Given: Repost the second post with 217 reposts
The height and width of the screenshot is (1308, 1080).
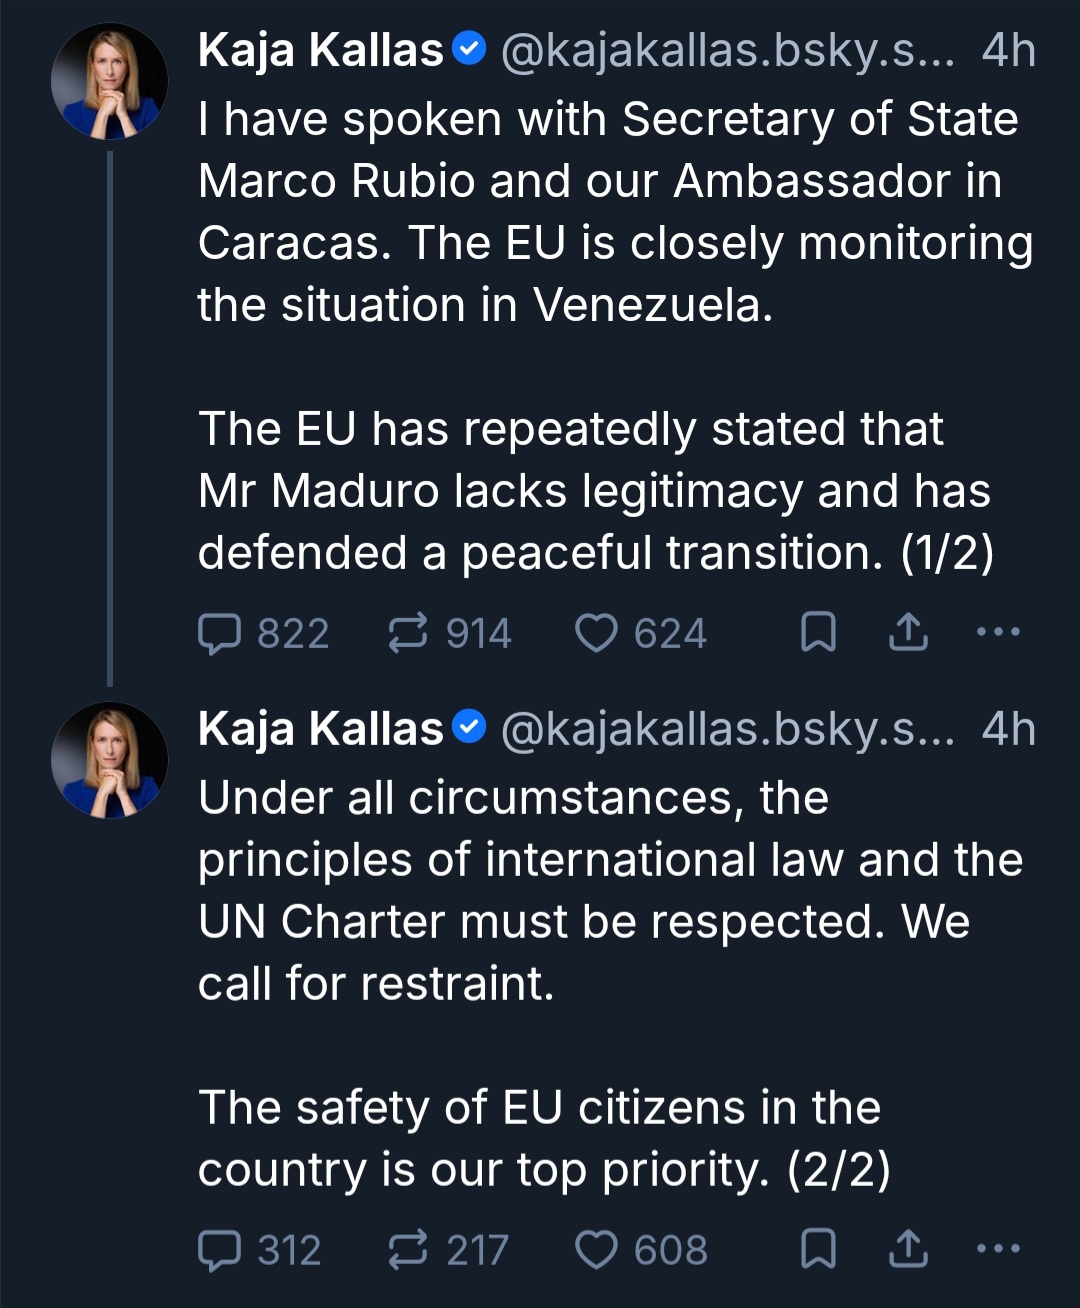Looking at the screenshot, I should (x=407, y=1250).
